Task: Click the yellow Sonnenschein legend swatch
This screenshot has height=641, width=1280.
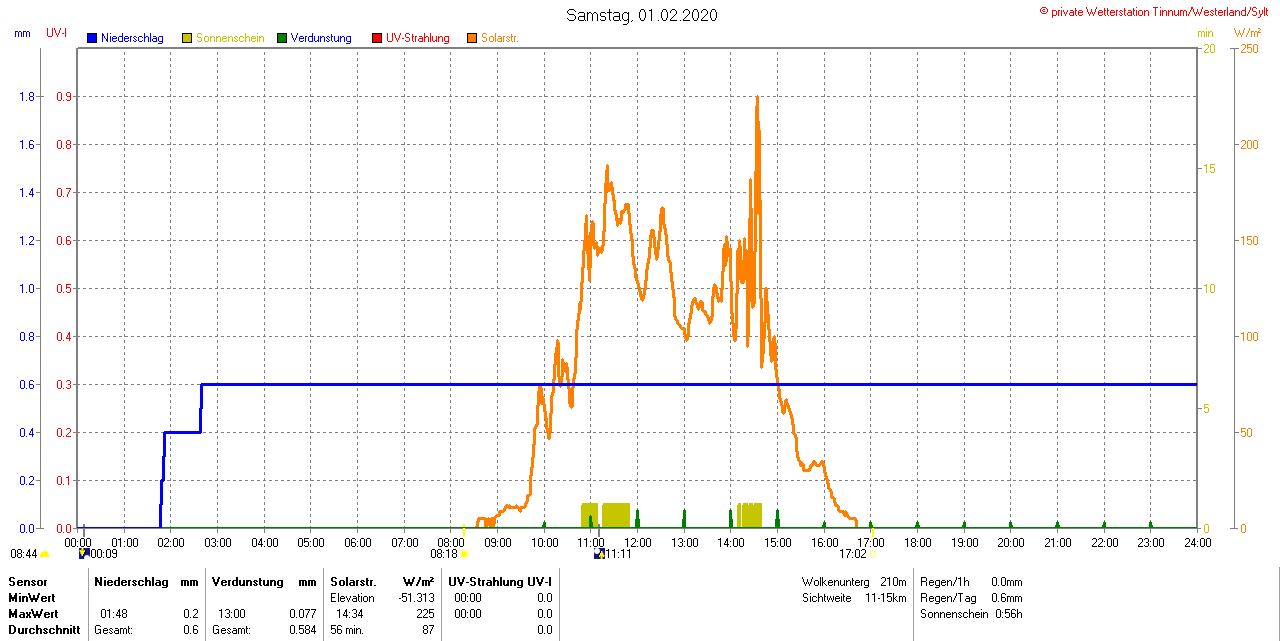Action: click(x=187, y=38)
